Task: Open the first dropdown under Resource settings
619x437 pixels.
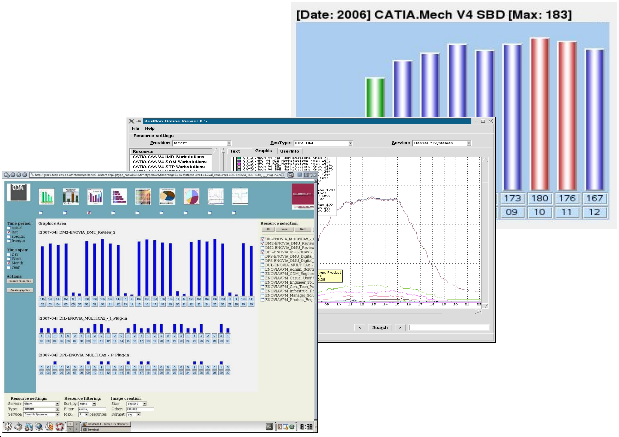Action: 41,404
